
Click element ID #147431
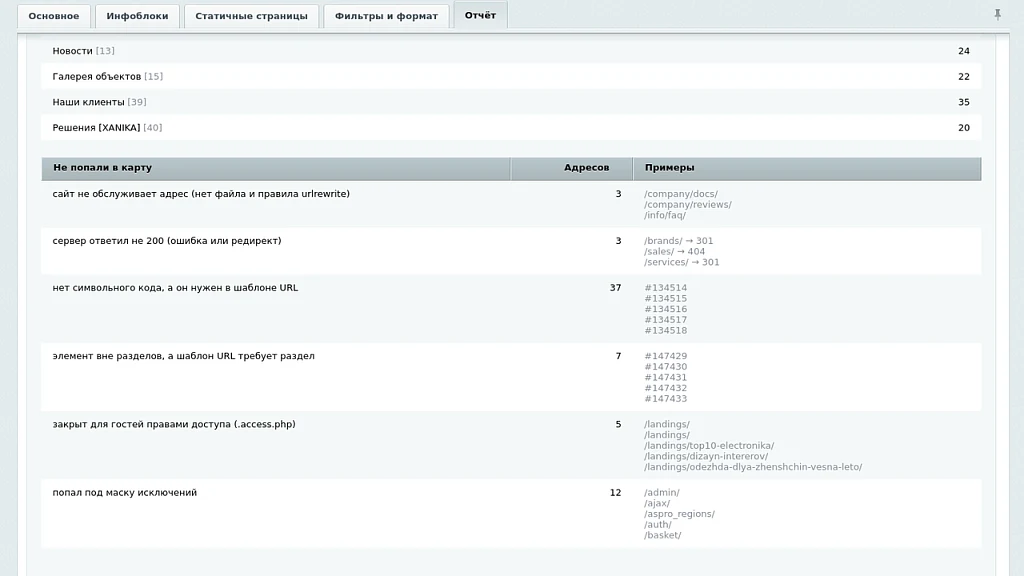(x=665, y=377)
